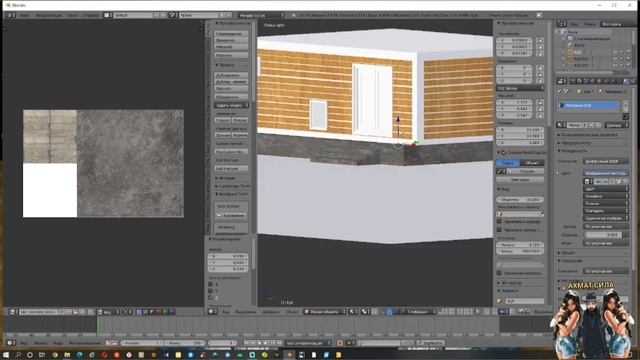This screenshot has height=360, width=640.
Task: Toggle lock icon for position X
Action: click(x=540, y=41)
